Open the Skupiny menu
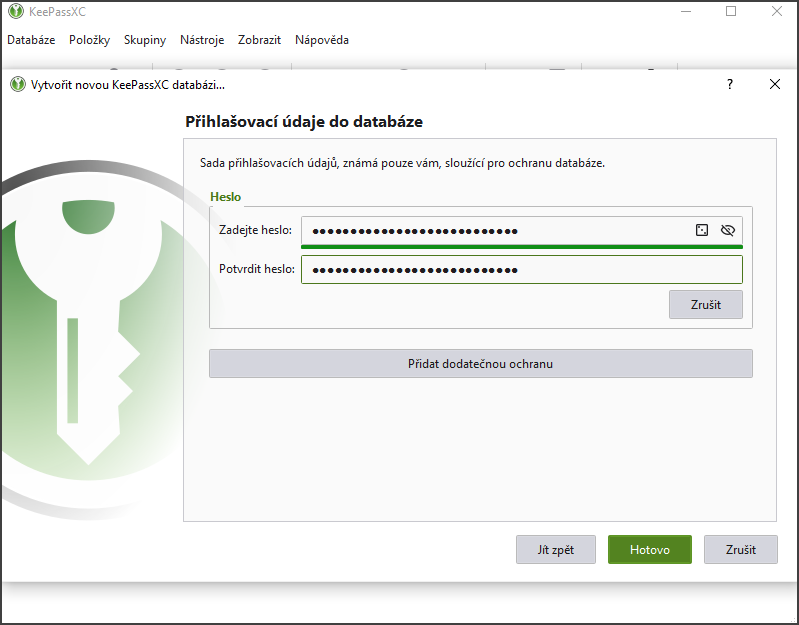 click(x=145, y=40)
